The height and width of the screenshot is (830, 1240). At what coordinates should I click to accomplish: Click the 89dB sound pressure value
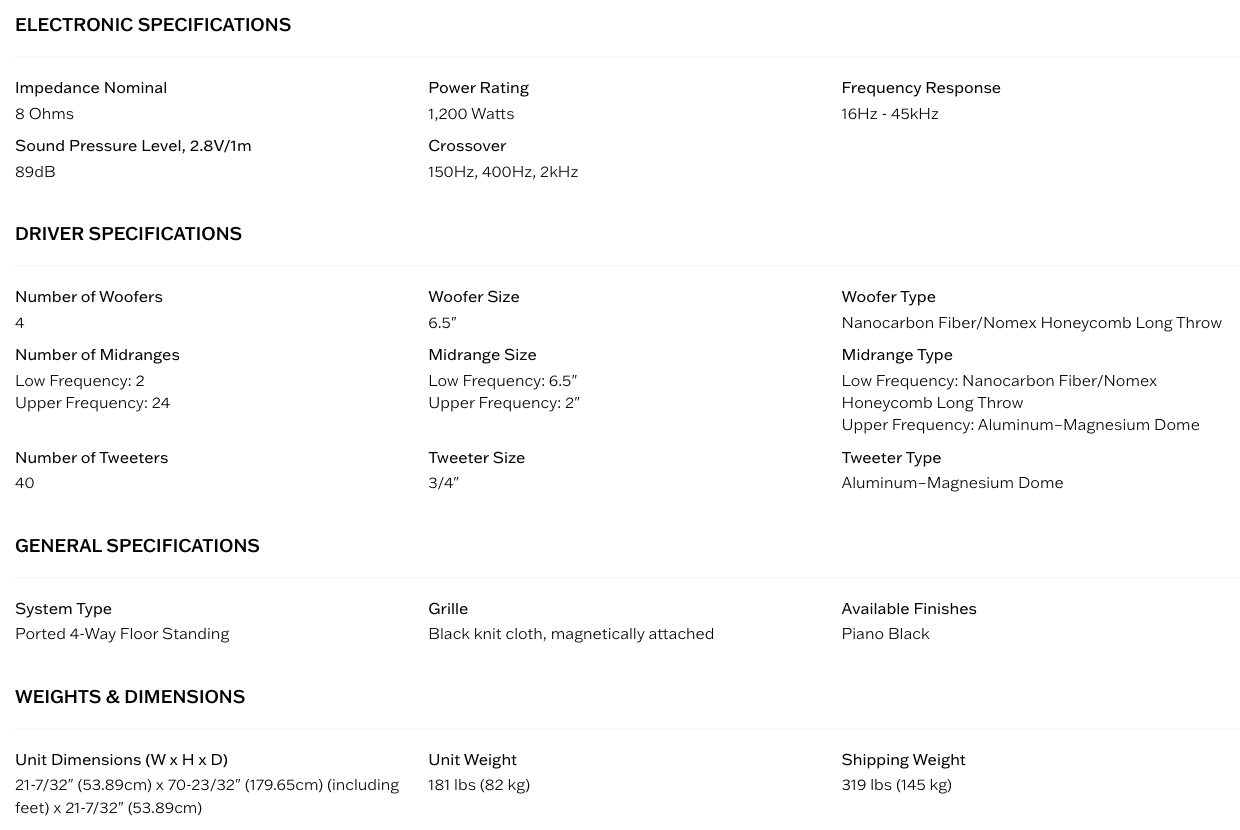coord(35,171)
